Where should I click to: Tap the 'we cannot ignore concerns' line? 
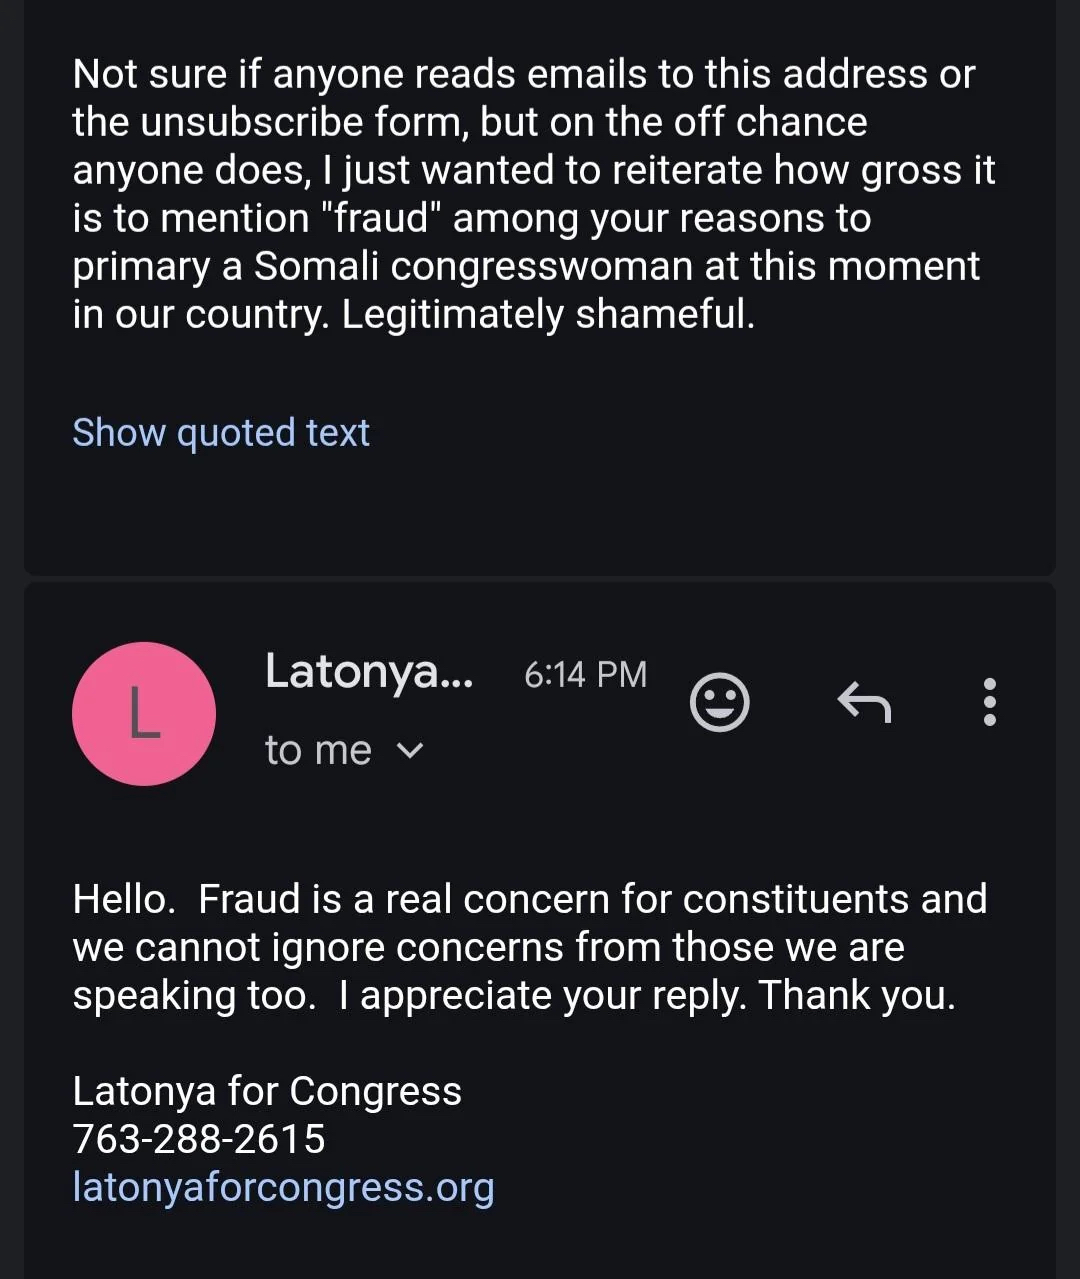pos(488,947)
